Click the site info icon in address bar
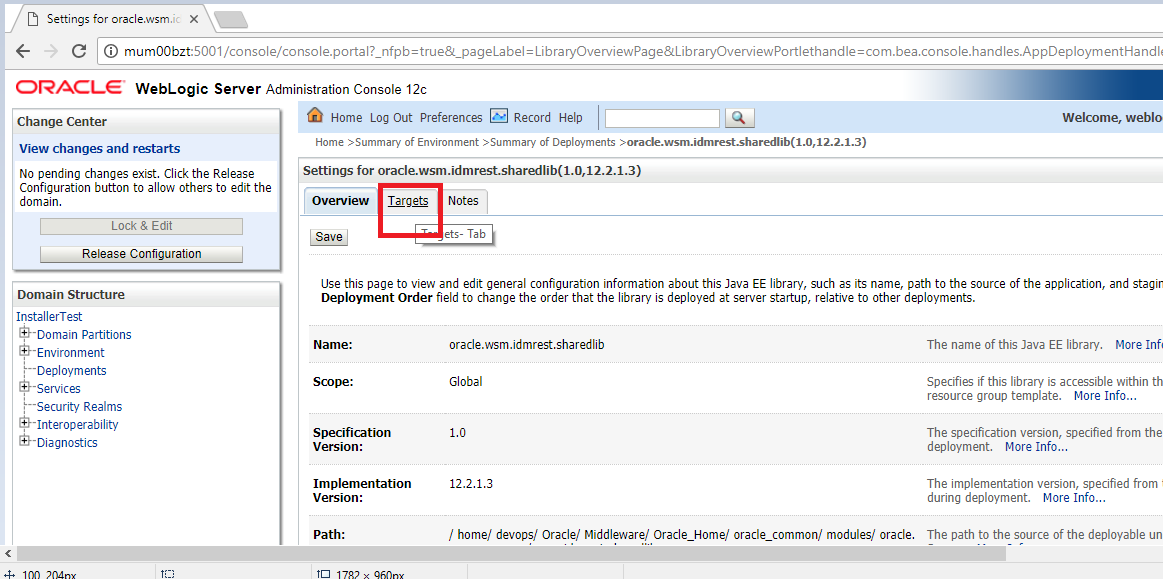 click(110, 51)
